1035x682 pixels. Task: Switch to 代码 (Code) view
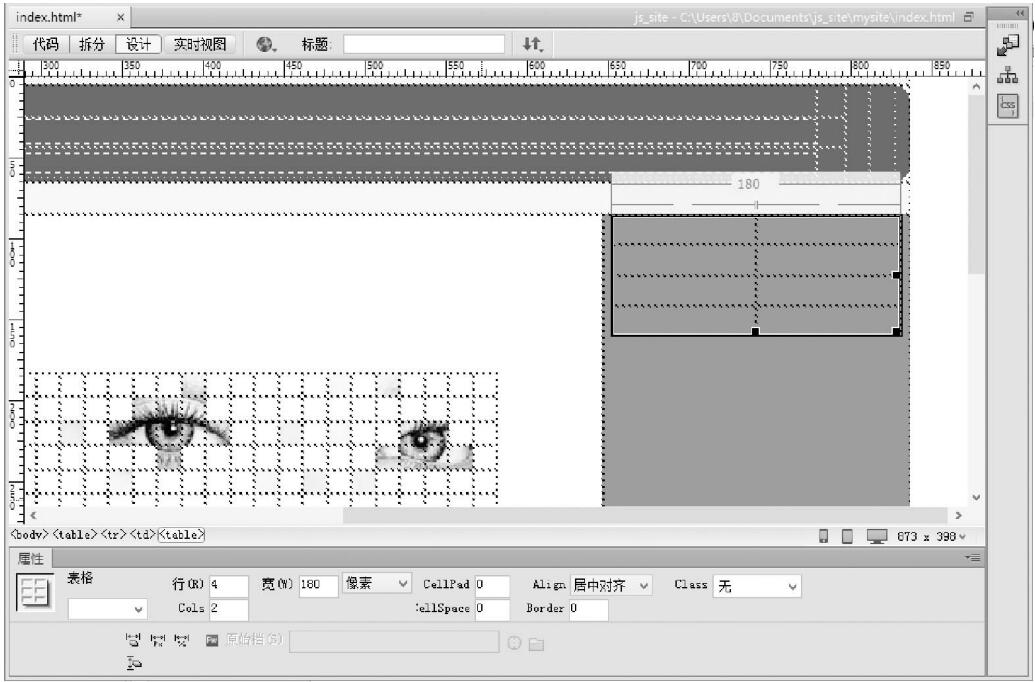[46, 44]
